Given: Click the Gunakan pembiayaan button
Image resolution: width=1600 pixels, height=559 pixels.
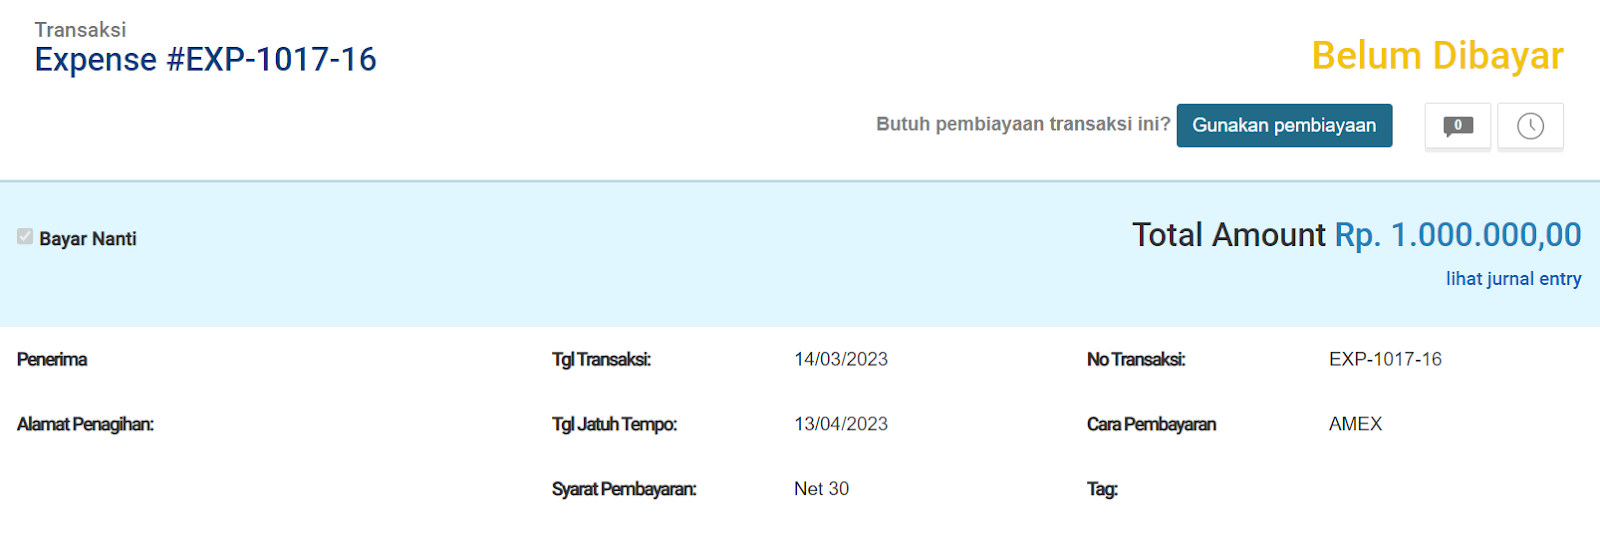Looking at the screenshot, I should click(x=1284, y=125).
